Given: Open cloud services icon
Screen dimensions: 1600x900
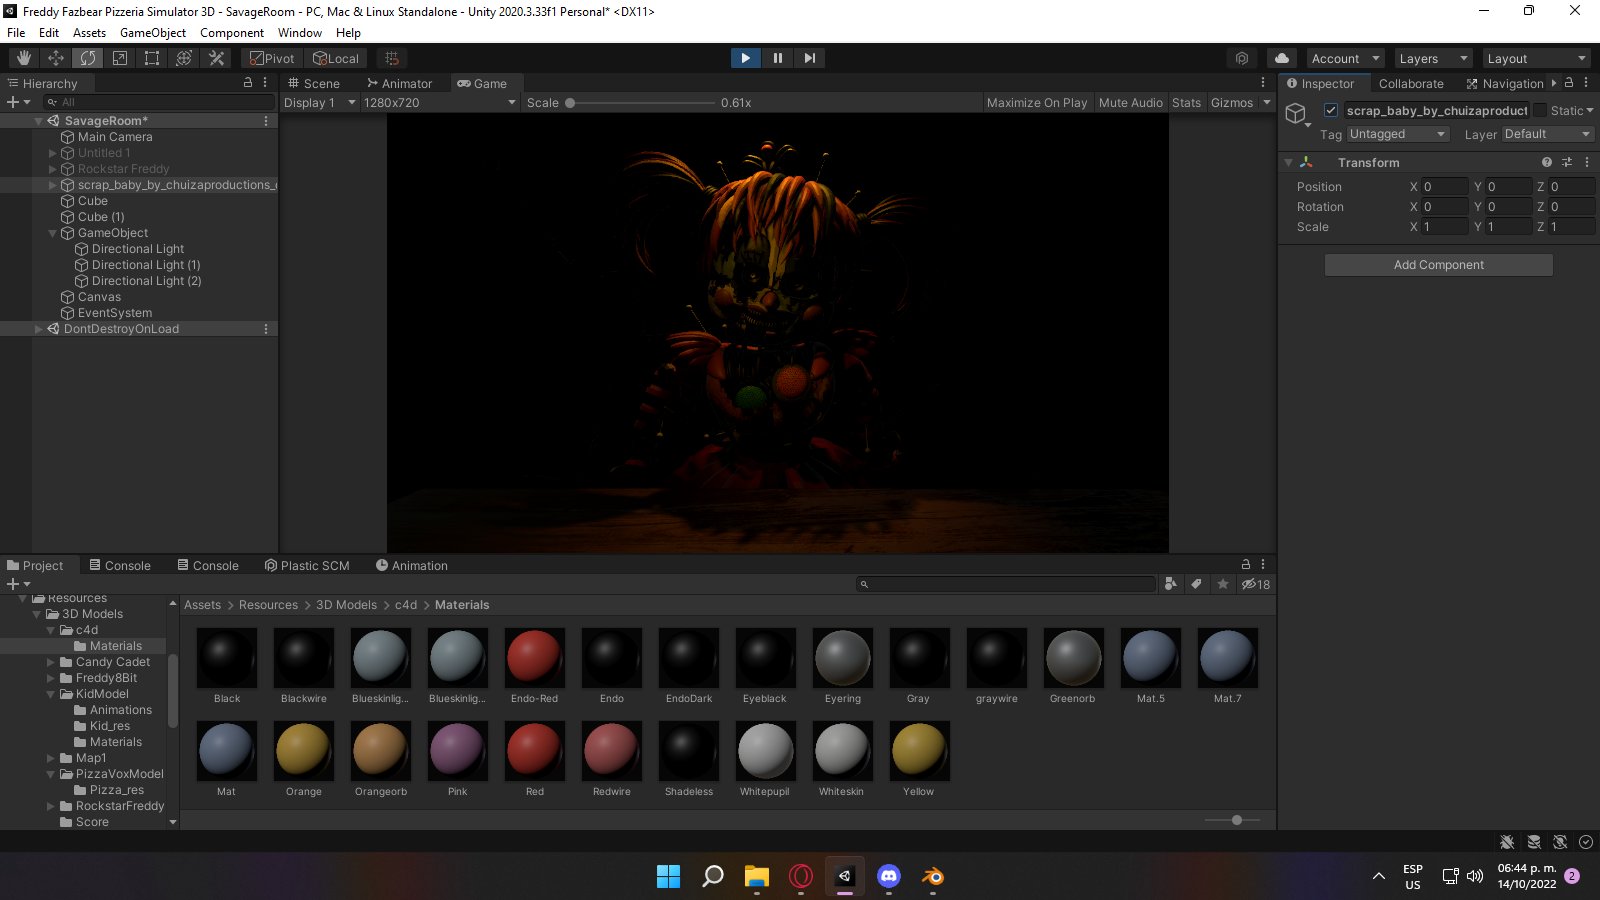Looking at the screenshot, I should tap(1282, 58).
